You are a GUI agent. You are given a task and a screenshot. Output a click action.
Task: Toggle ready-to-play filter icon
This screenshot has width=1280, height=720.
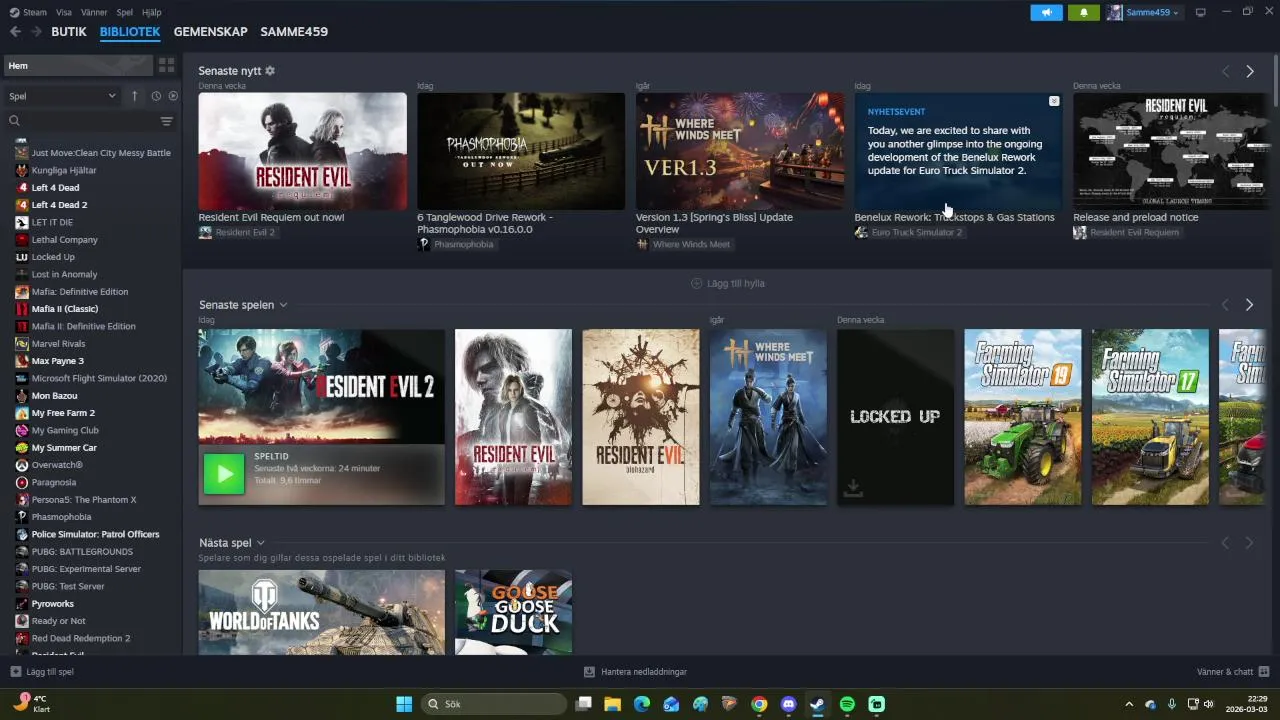click(173, 96)
